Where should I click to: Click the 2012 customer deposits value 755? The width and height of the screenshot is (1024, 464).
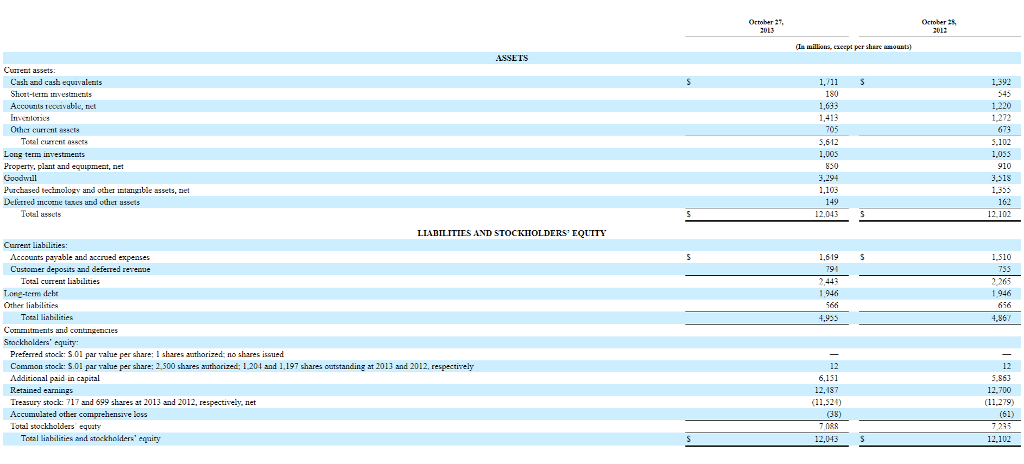1004,269
